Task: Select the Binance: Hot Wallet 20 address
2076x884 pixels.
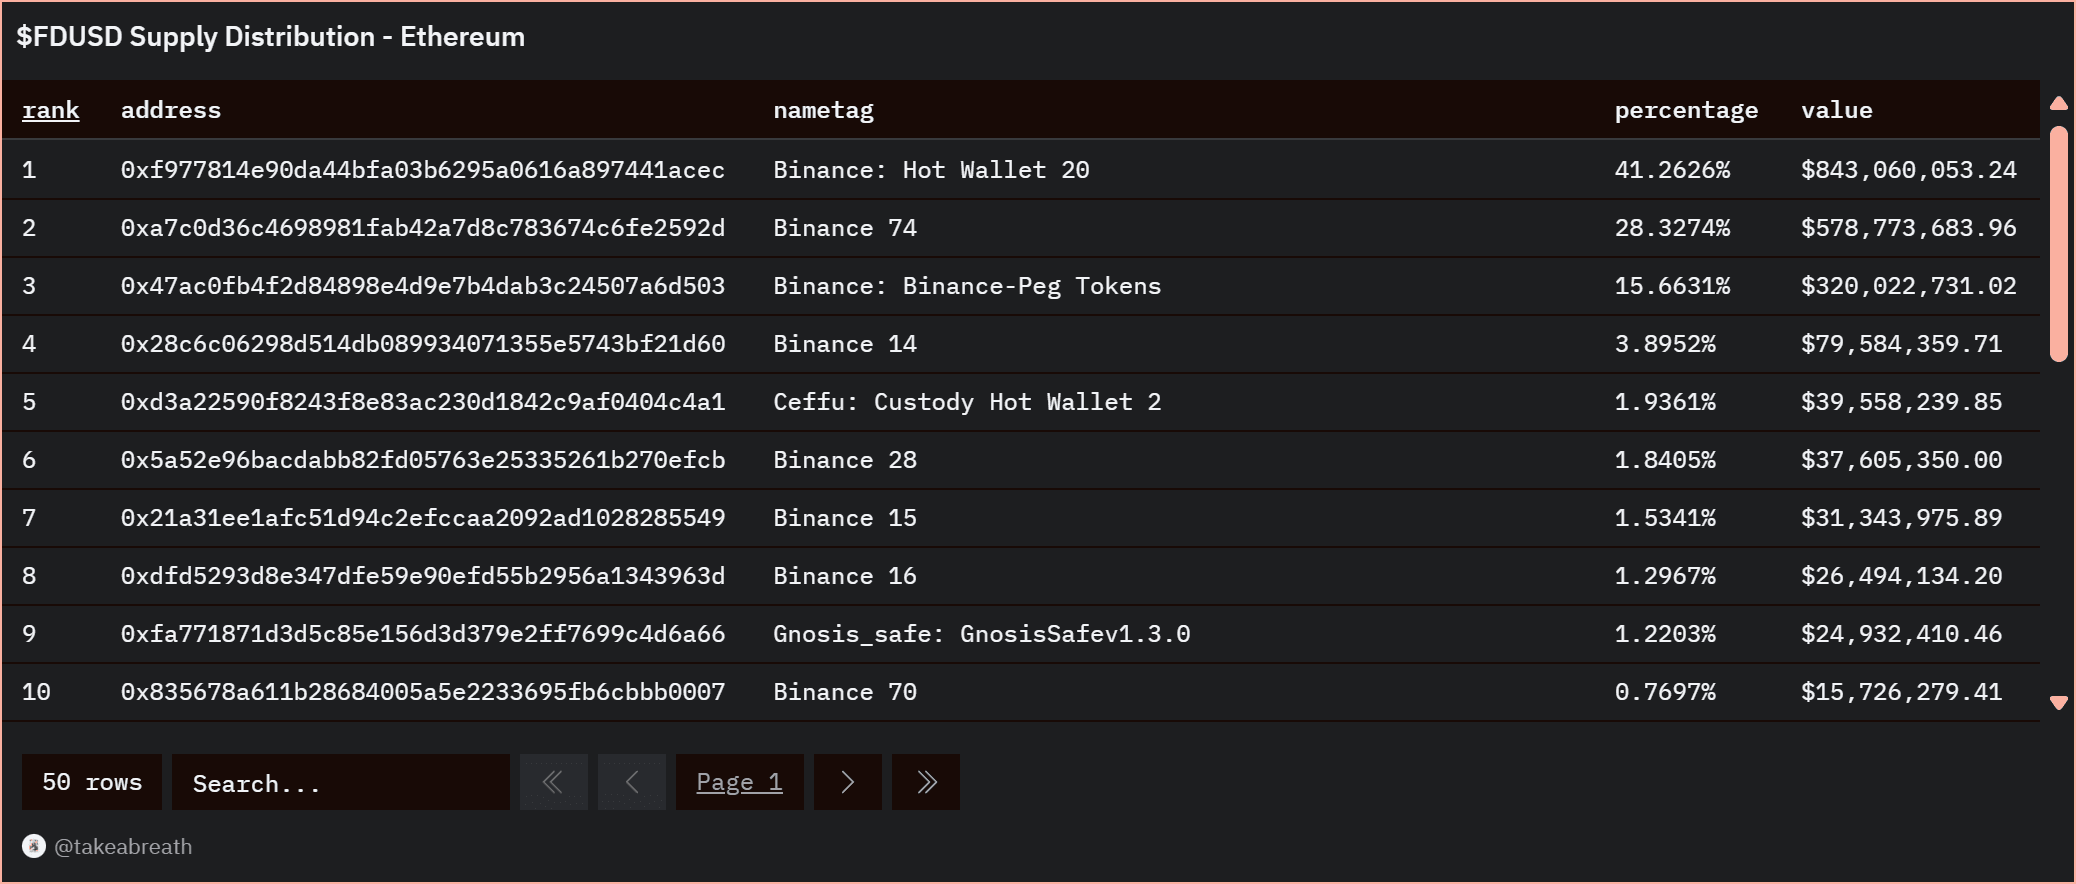Action: tap(422, 170)
